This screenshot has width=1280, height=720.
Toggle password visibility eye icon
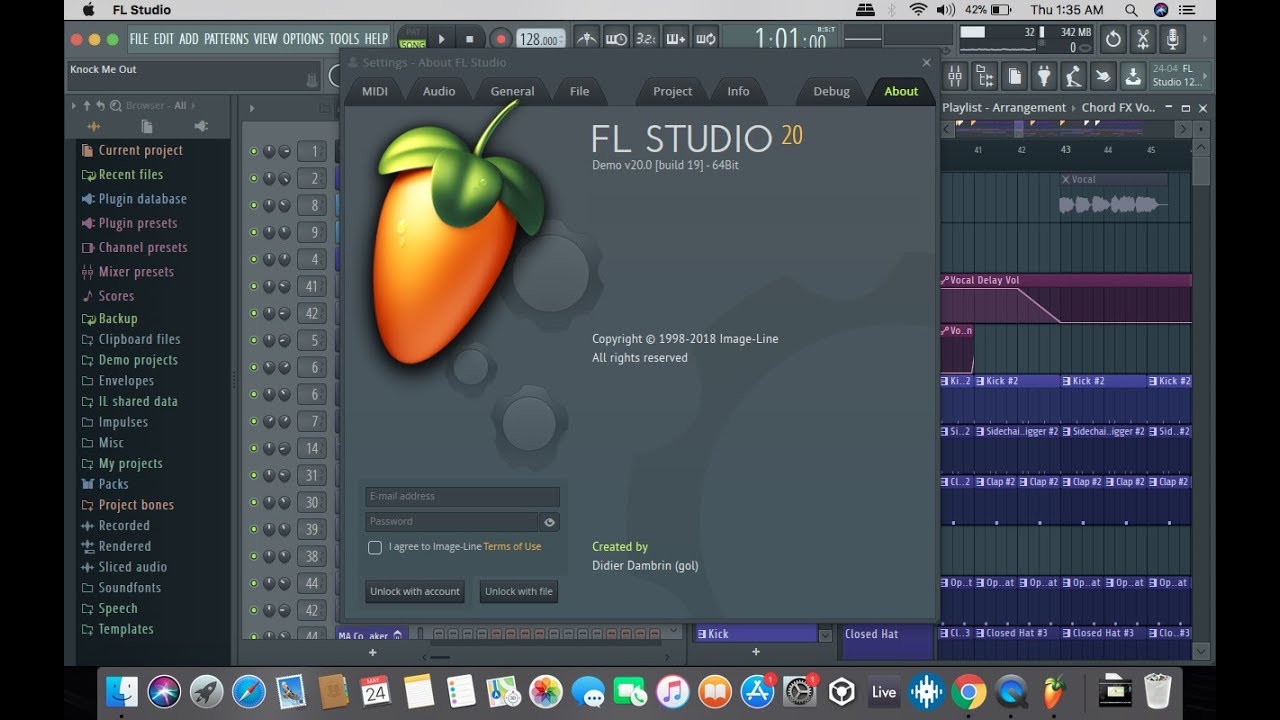tap(549, 522)
